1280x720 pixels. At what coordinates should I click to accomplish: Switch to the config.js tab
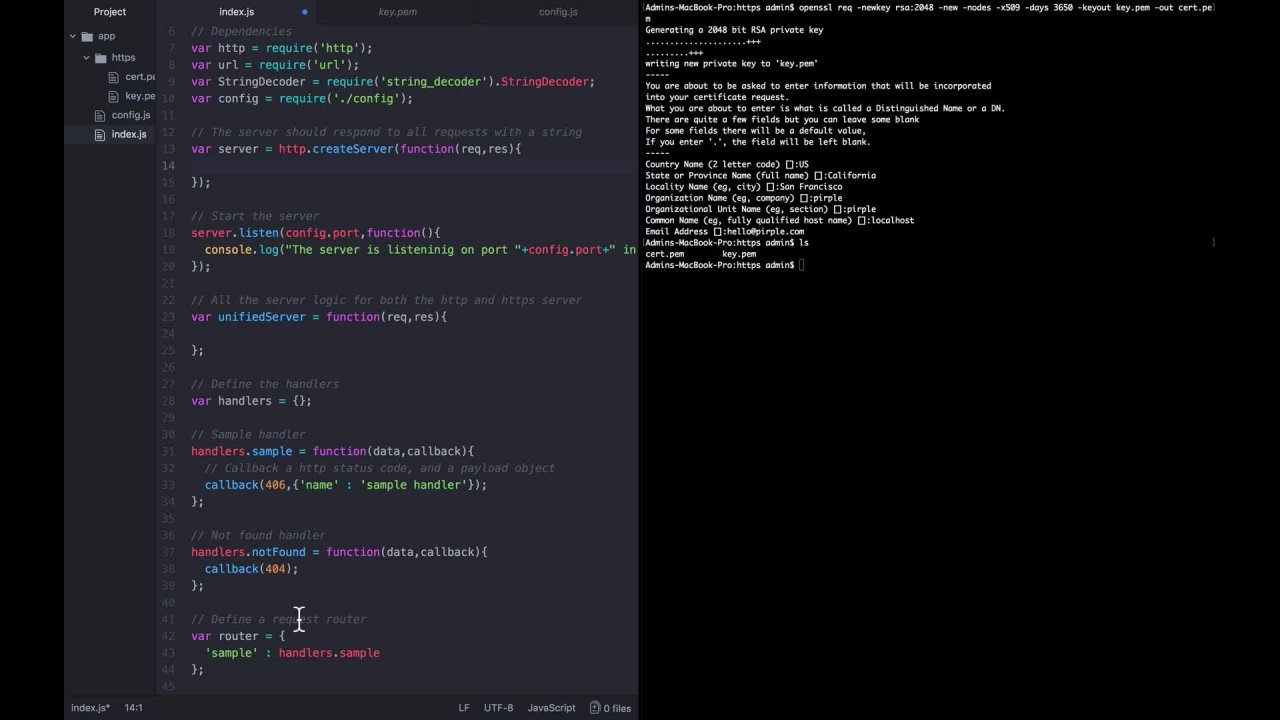pos(558,12)
